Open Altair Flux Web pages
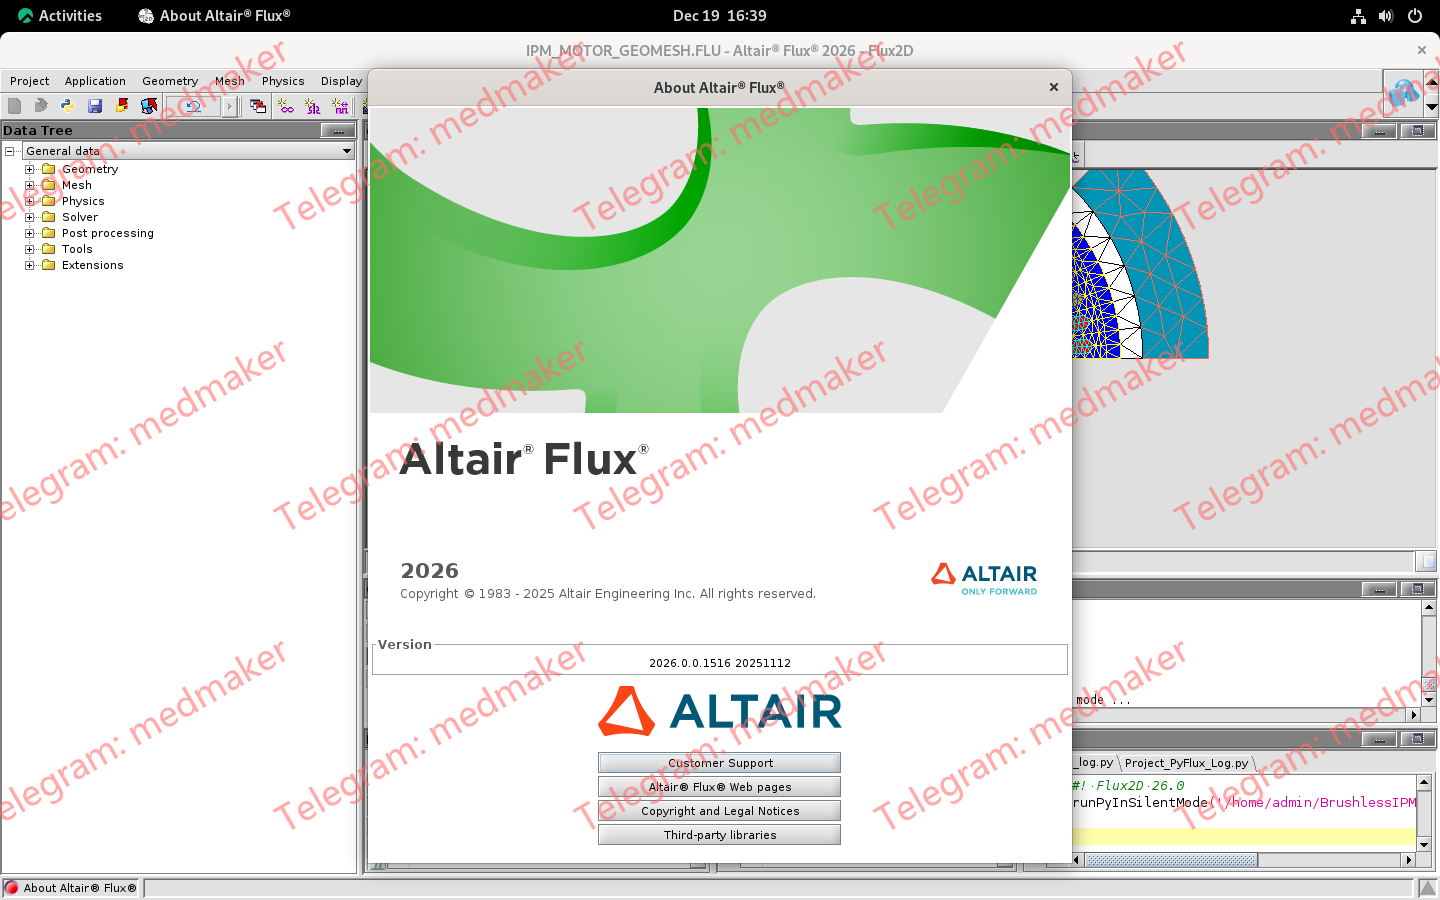This screenshot has height=900, width=1440. pos(719,786)
